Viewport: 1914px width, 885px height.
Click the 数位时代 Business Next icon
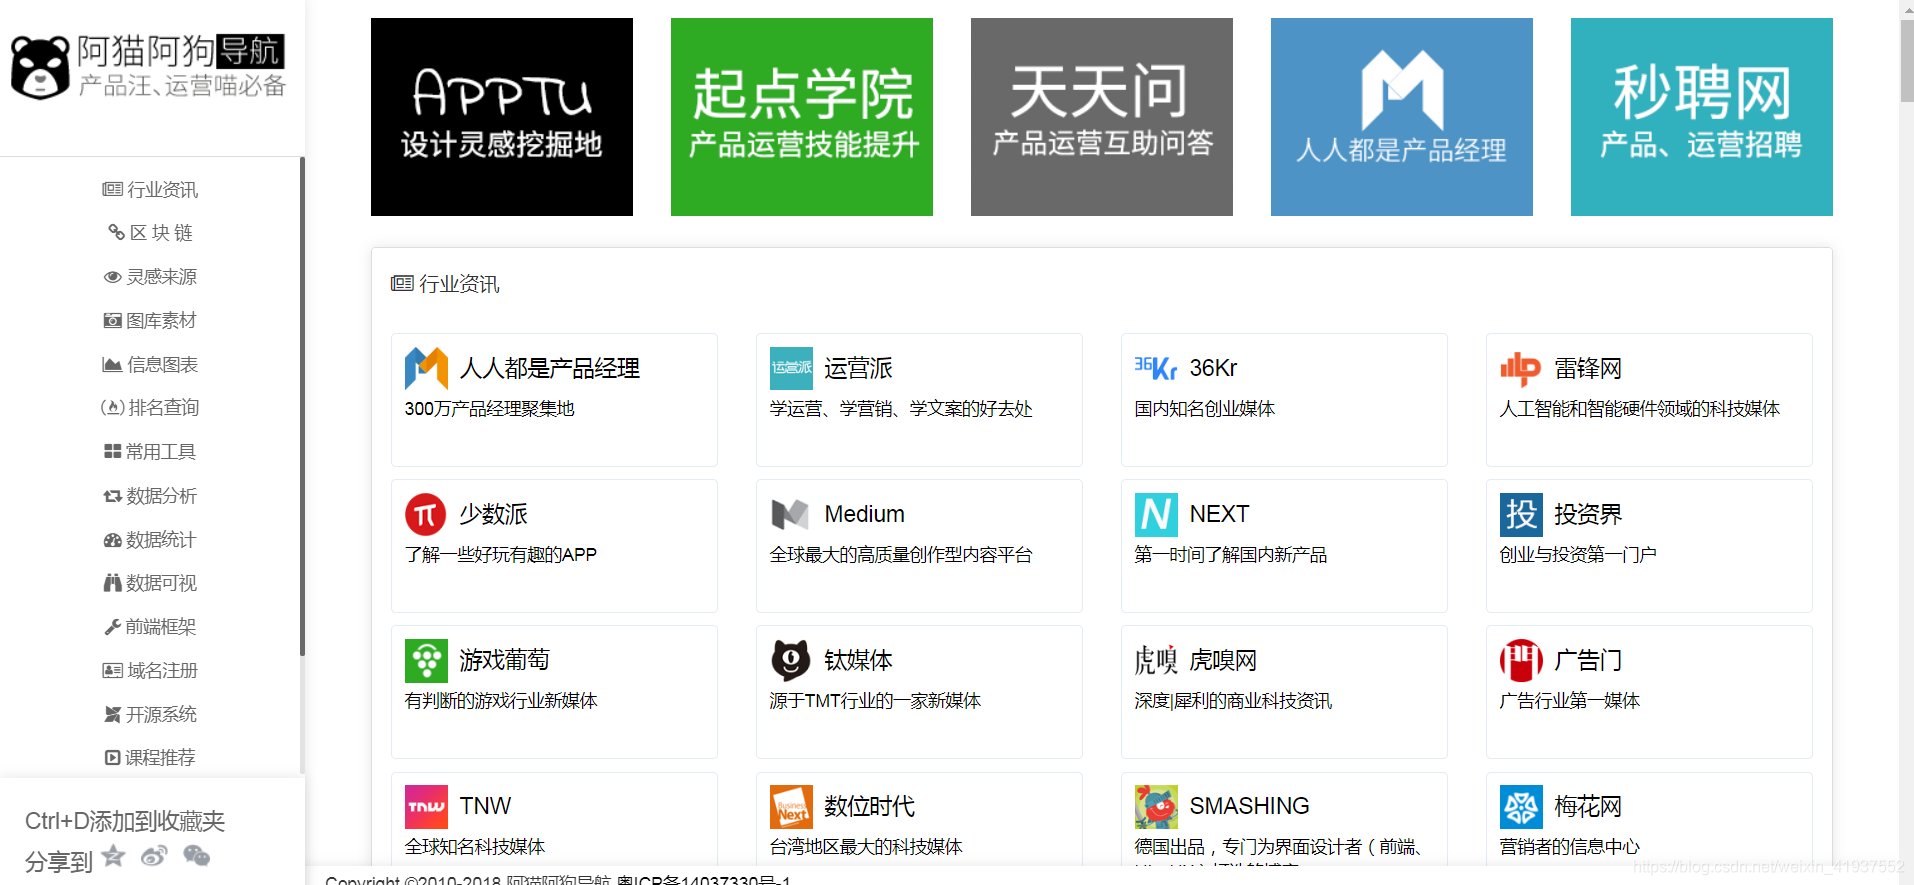coord(791,807)
